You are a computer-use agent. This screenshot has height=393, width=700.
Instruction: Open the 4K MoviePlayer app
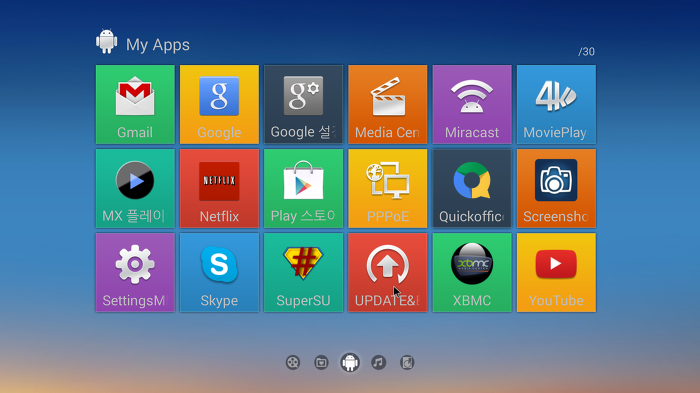coord(556,104)
